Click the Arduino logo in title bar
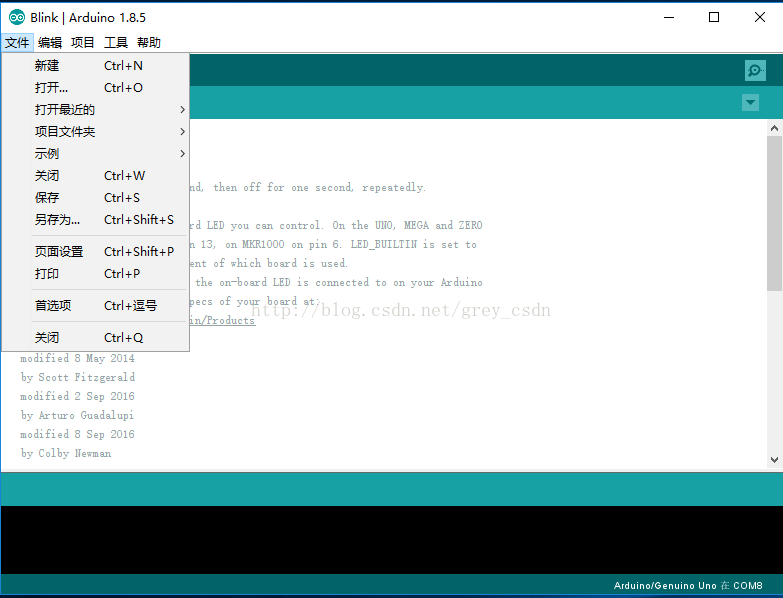The height and width of the screenshot is (598, 783). (x=17, y=17)
